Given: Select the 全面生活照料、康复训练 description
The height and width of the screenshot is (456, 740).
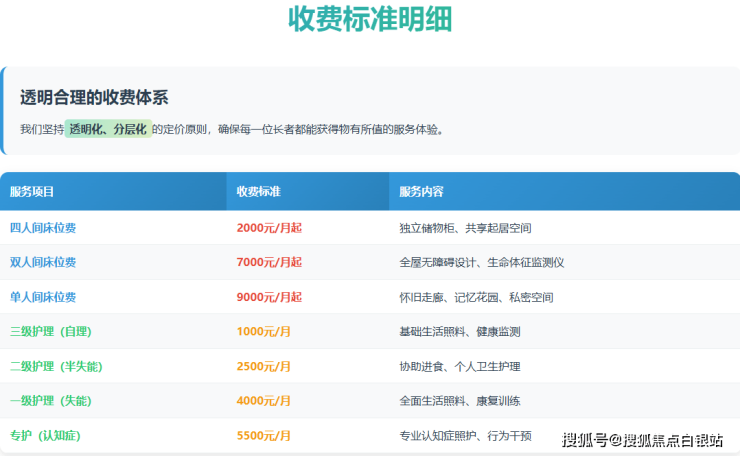Looking at the screenshot, I should tap(459, 401).
